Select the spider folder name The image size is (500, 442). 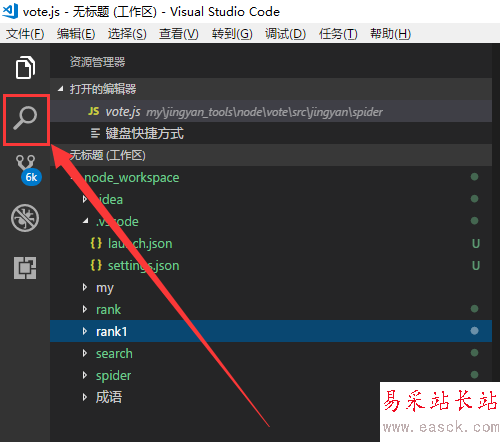(113, 376)
